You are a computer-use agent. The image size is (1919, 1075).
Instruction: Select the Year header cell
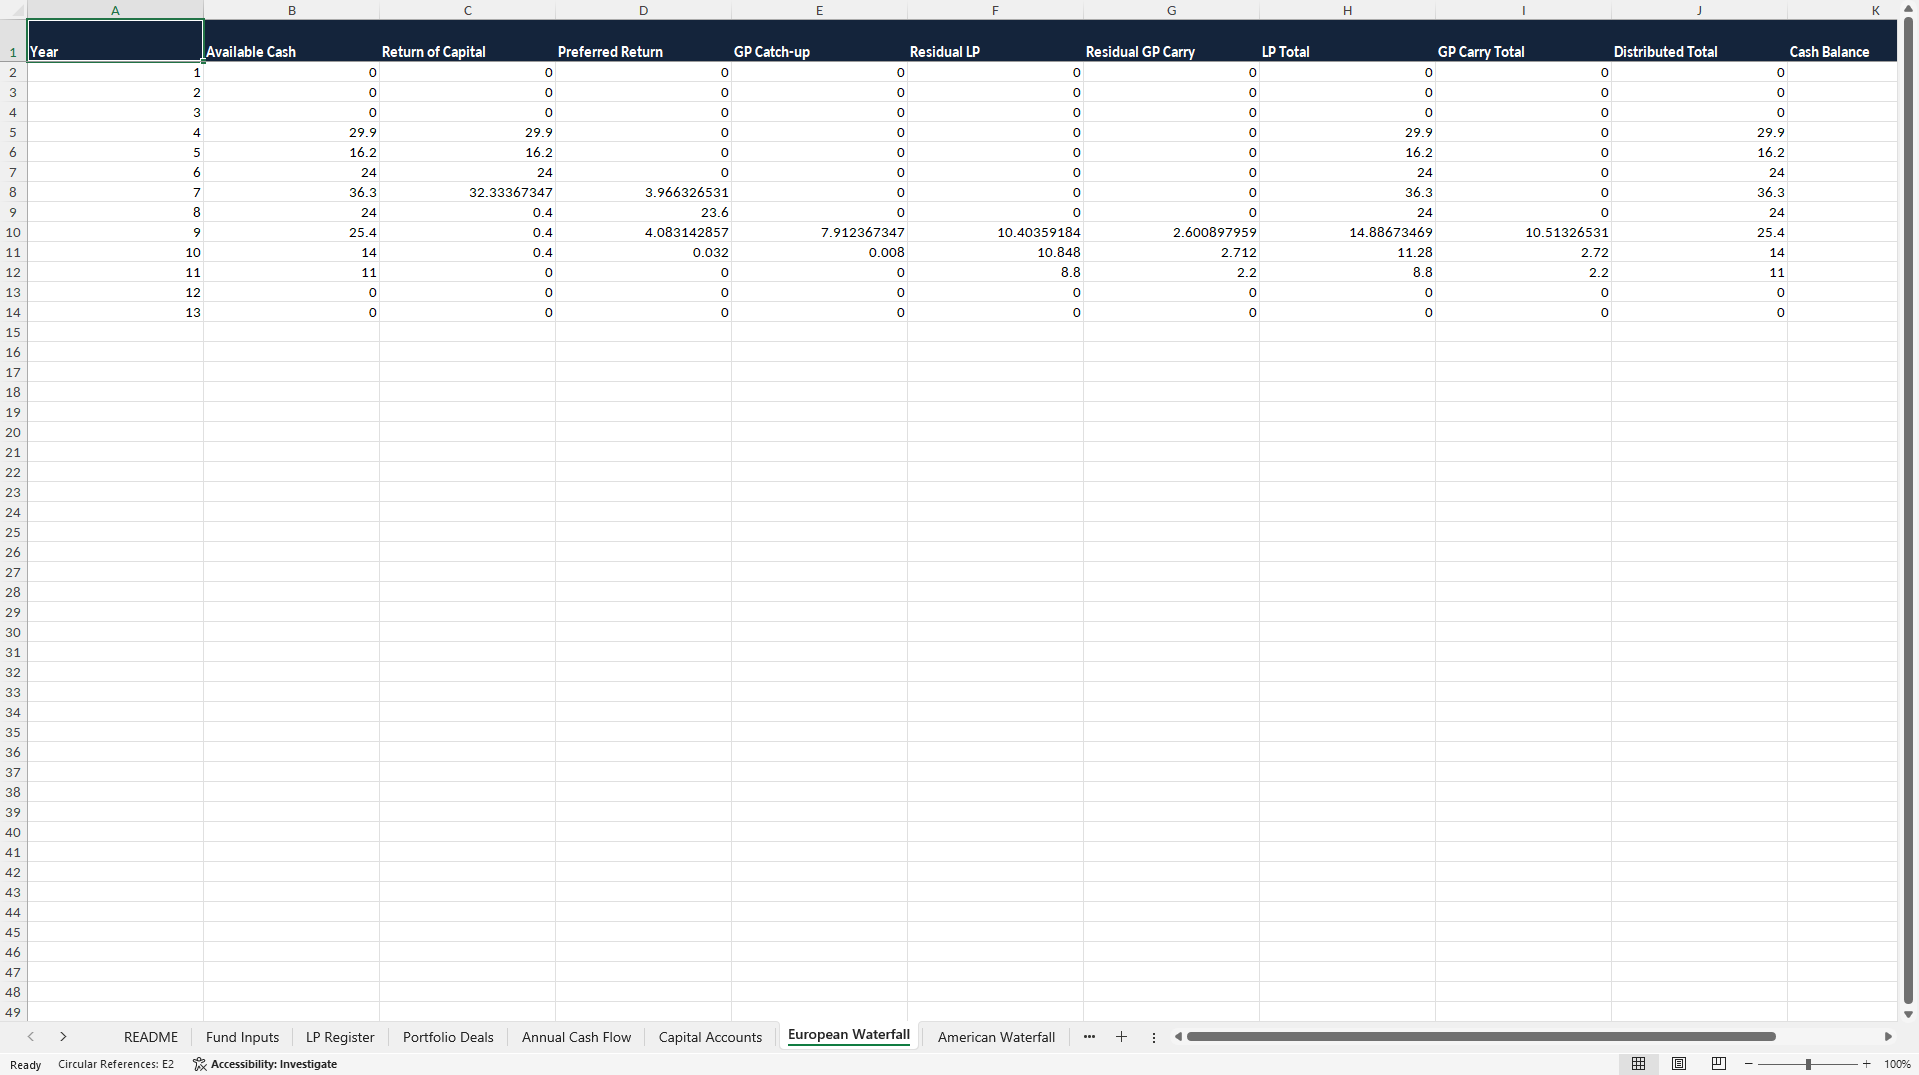(115, 41)
